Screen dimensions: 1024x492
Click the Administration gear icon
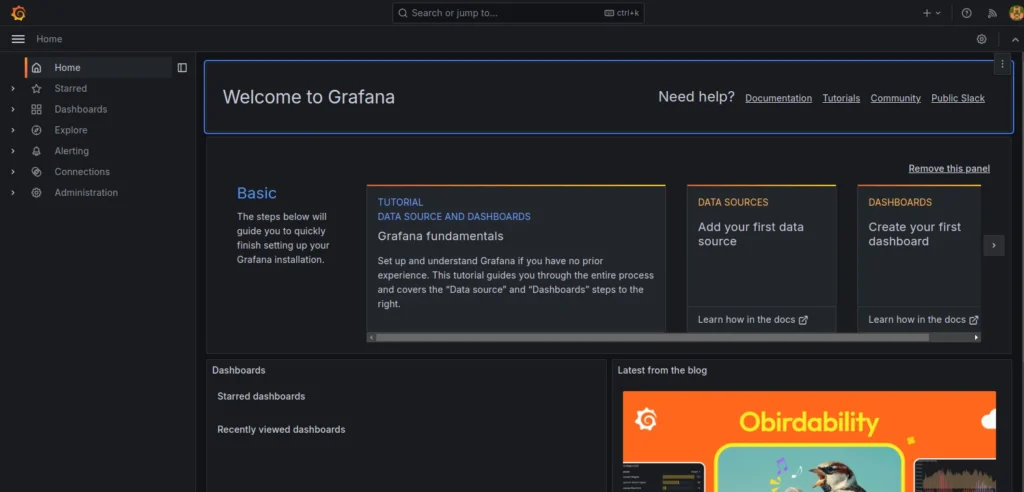pyautogui.click(x=37, y=193)
